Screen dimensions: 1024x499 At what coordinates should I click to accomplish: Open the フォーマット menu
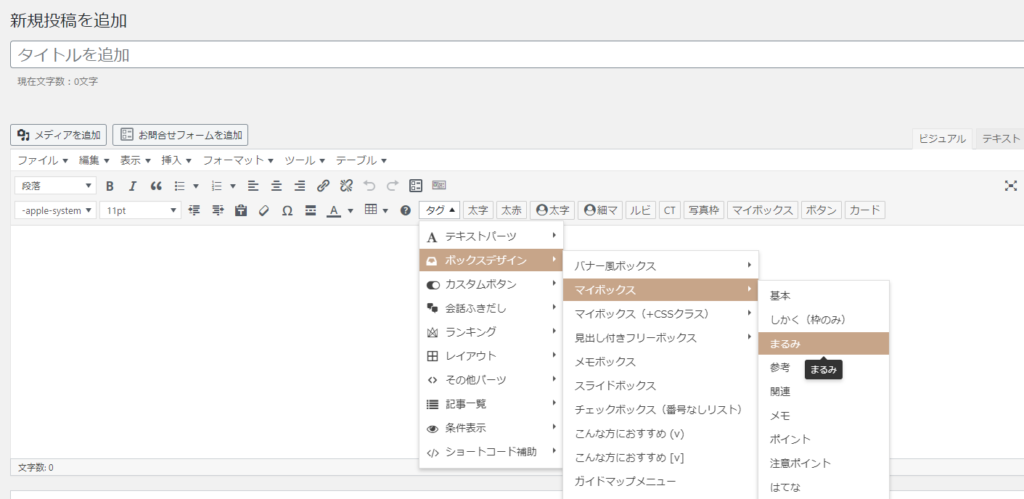tap(238, 160)
